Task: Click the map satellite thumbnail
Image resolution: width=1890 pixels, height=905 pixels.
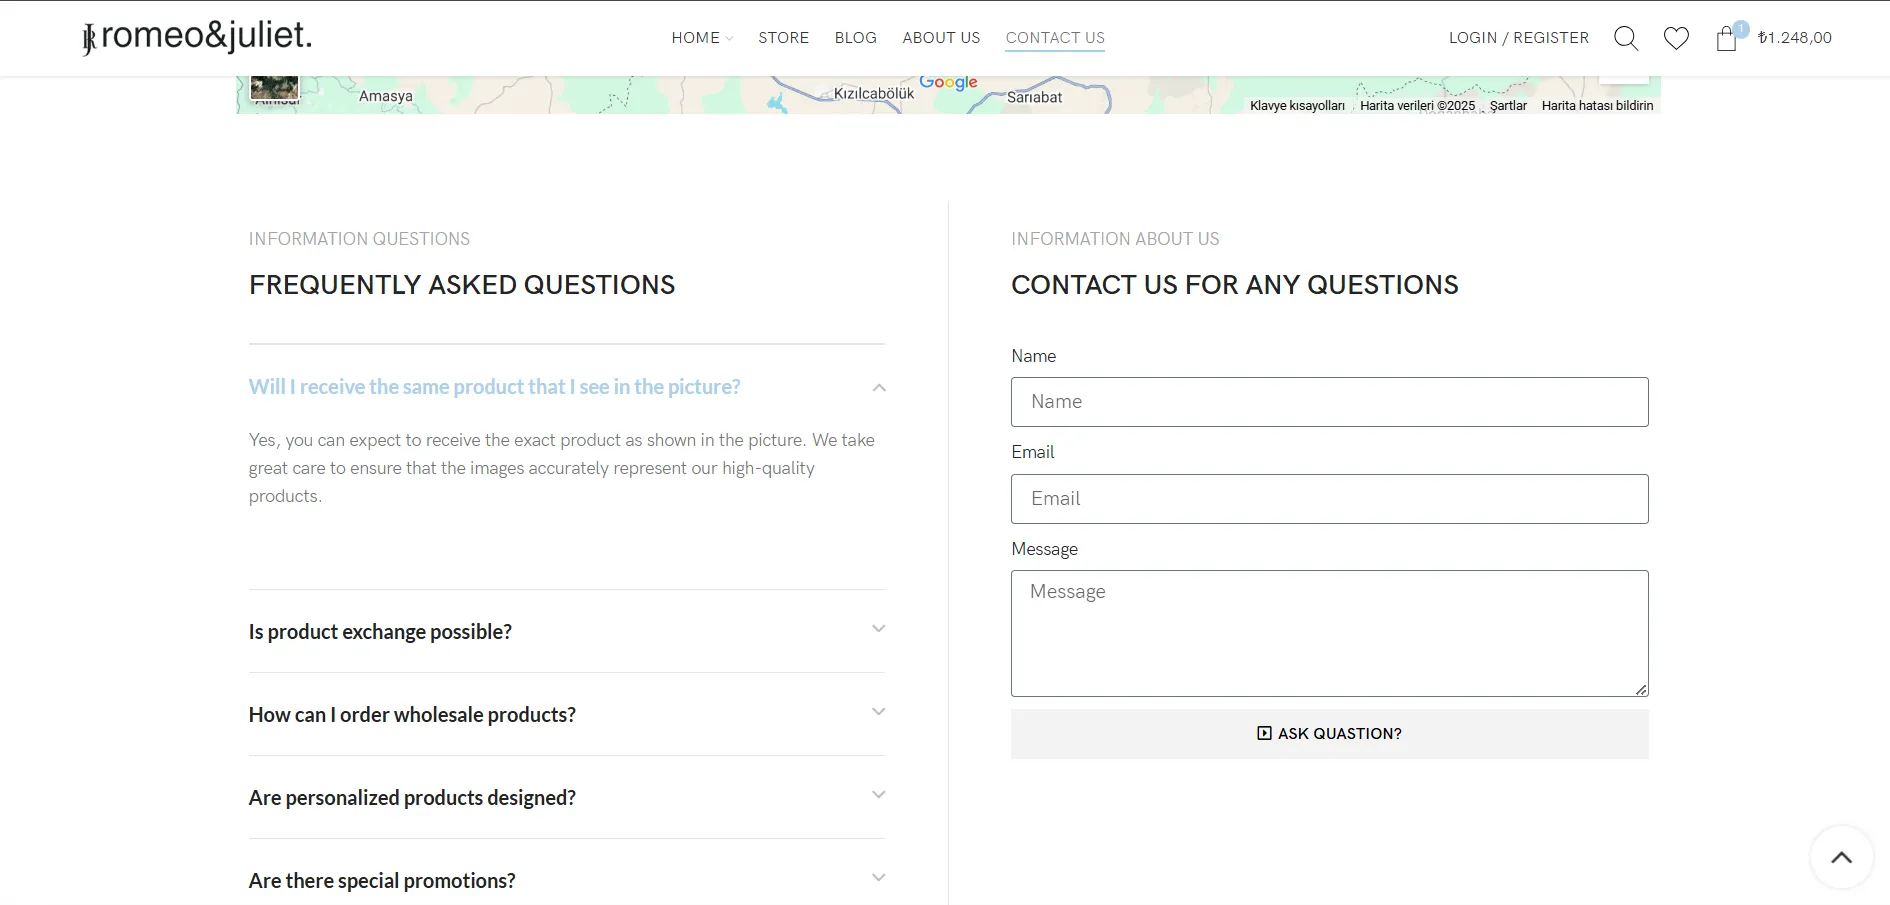Action: tap(274, 87)
